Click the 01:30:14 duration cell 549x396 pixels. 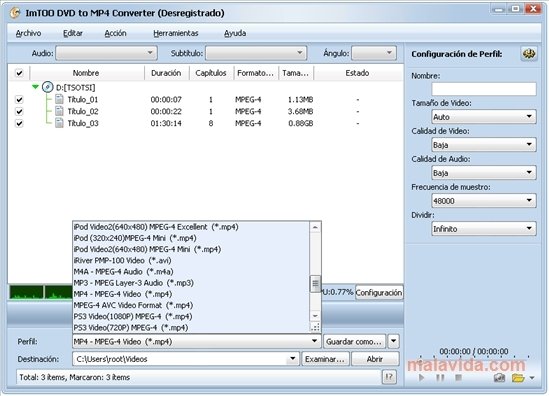coord(166,123)
